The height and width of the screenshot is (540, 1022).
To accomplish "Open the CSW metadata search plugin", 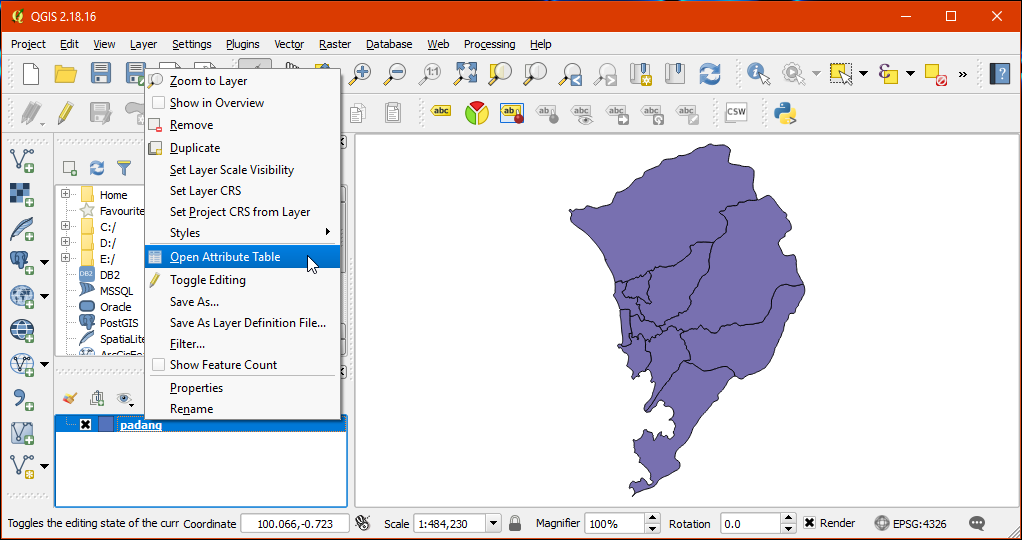I will 737,113.
